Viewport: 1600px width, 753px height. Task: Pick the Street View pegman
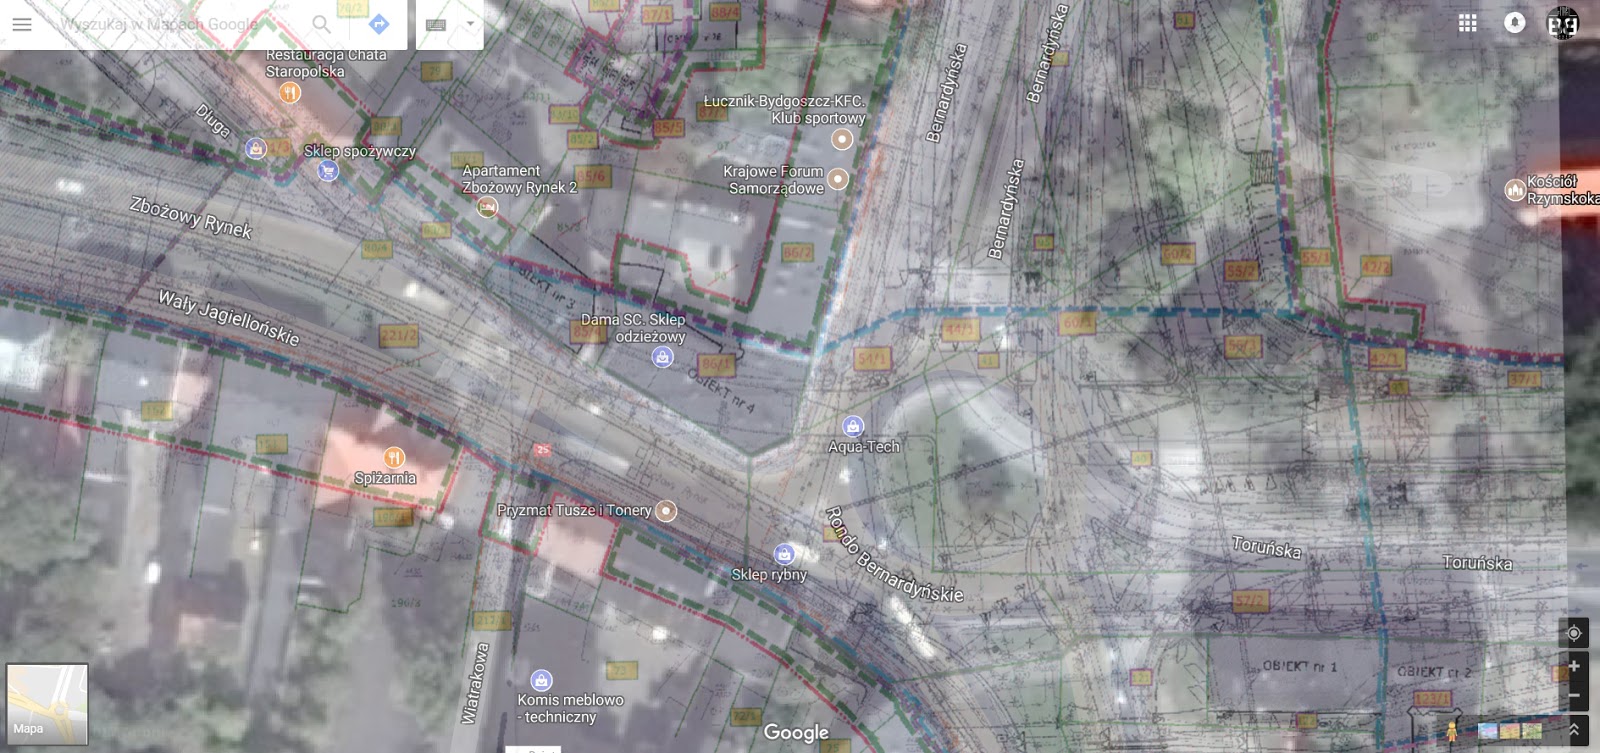1451,730
